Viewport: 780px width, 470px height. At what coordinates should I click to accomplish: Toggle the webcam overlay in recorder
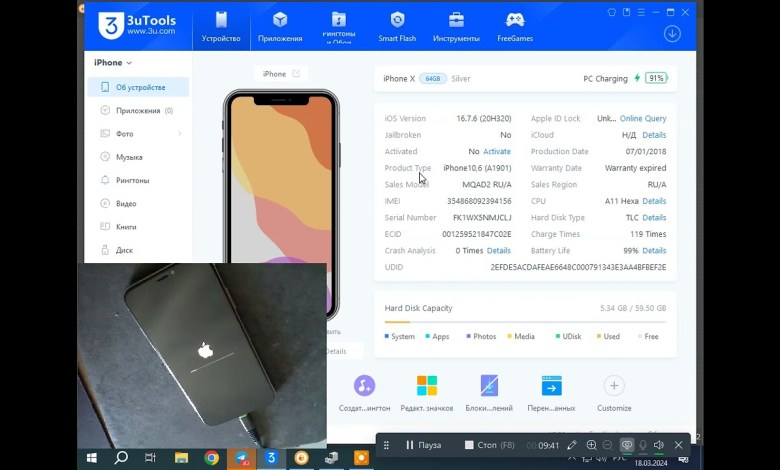[627, 445]
